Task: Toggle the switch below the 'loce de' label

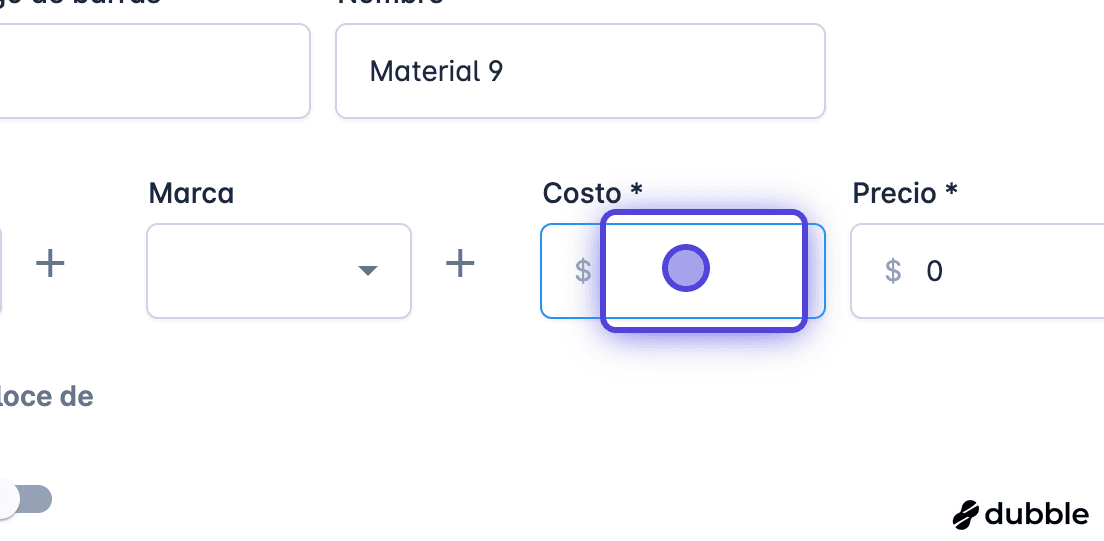Action: click(26, 499)
